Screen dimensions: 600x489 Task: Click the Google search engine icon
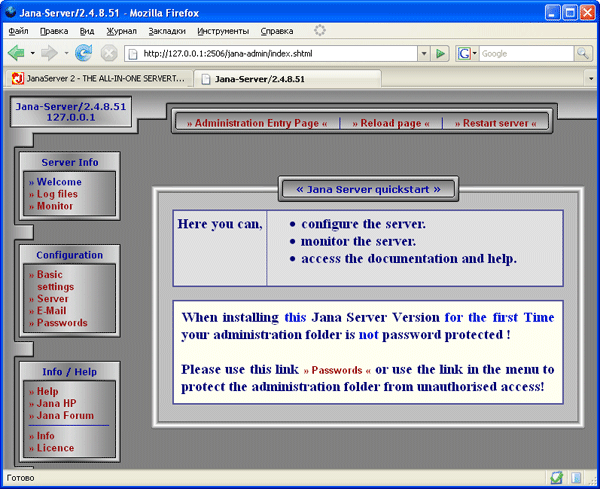464,54
